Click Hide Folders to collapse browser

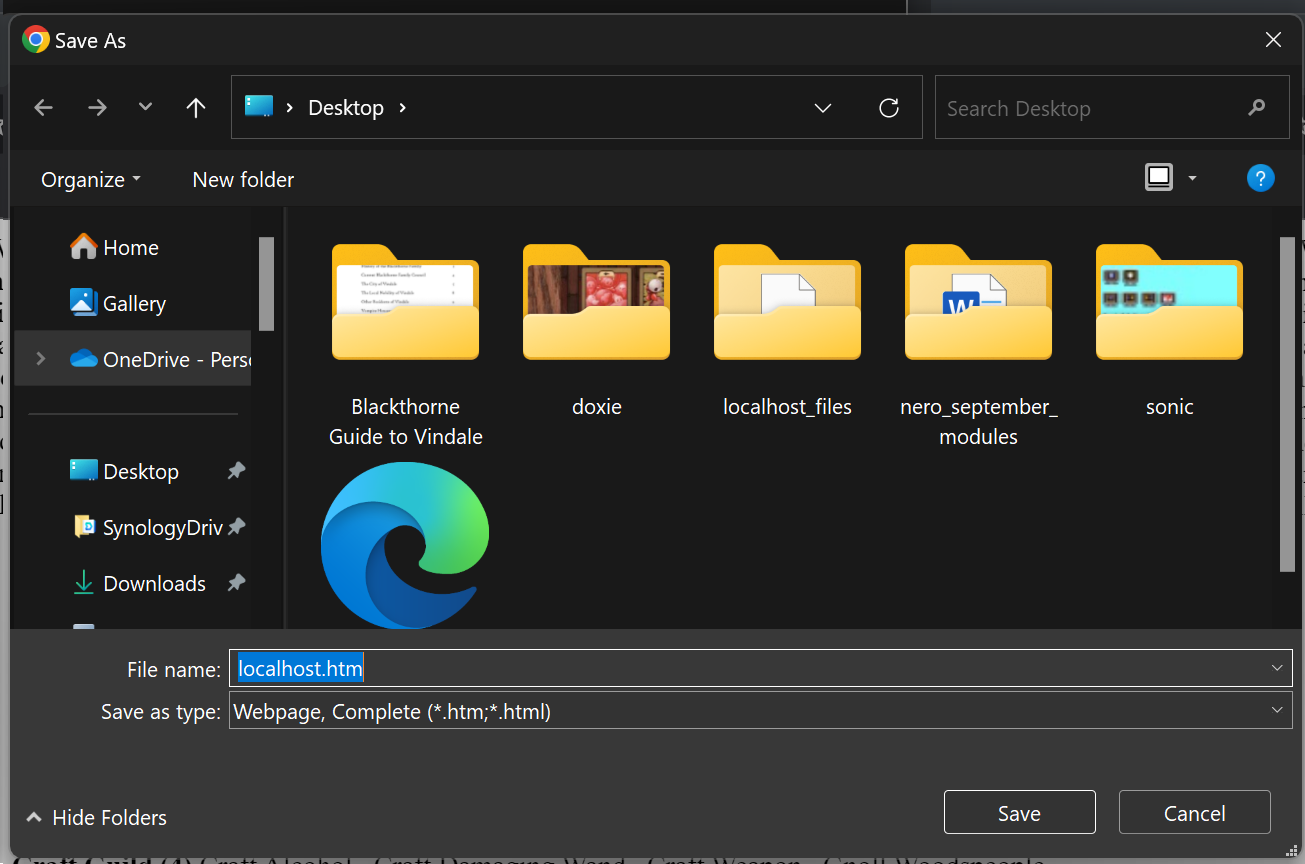click(x=97, y=818)
